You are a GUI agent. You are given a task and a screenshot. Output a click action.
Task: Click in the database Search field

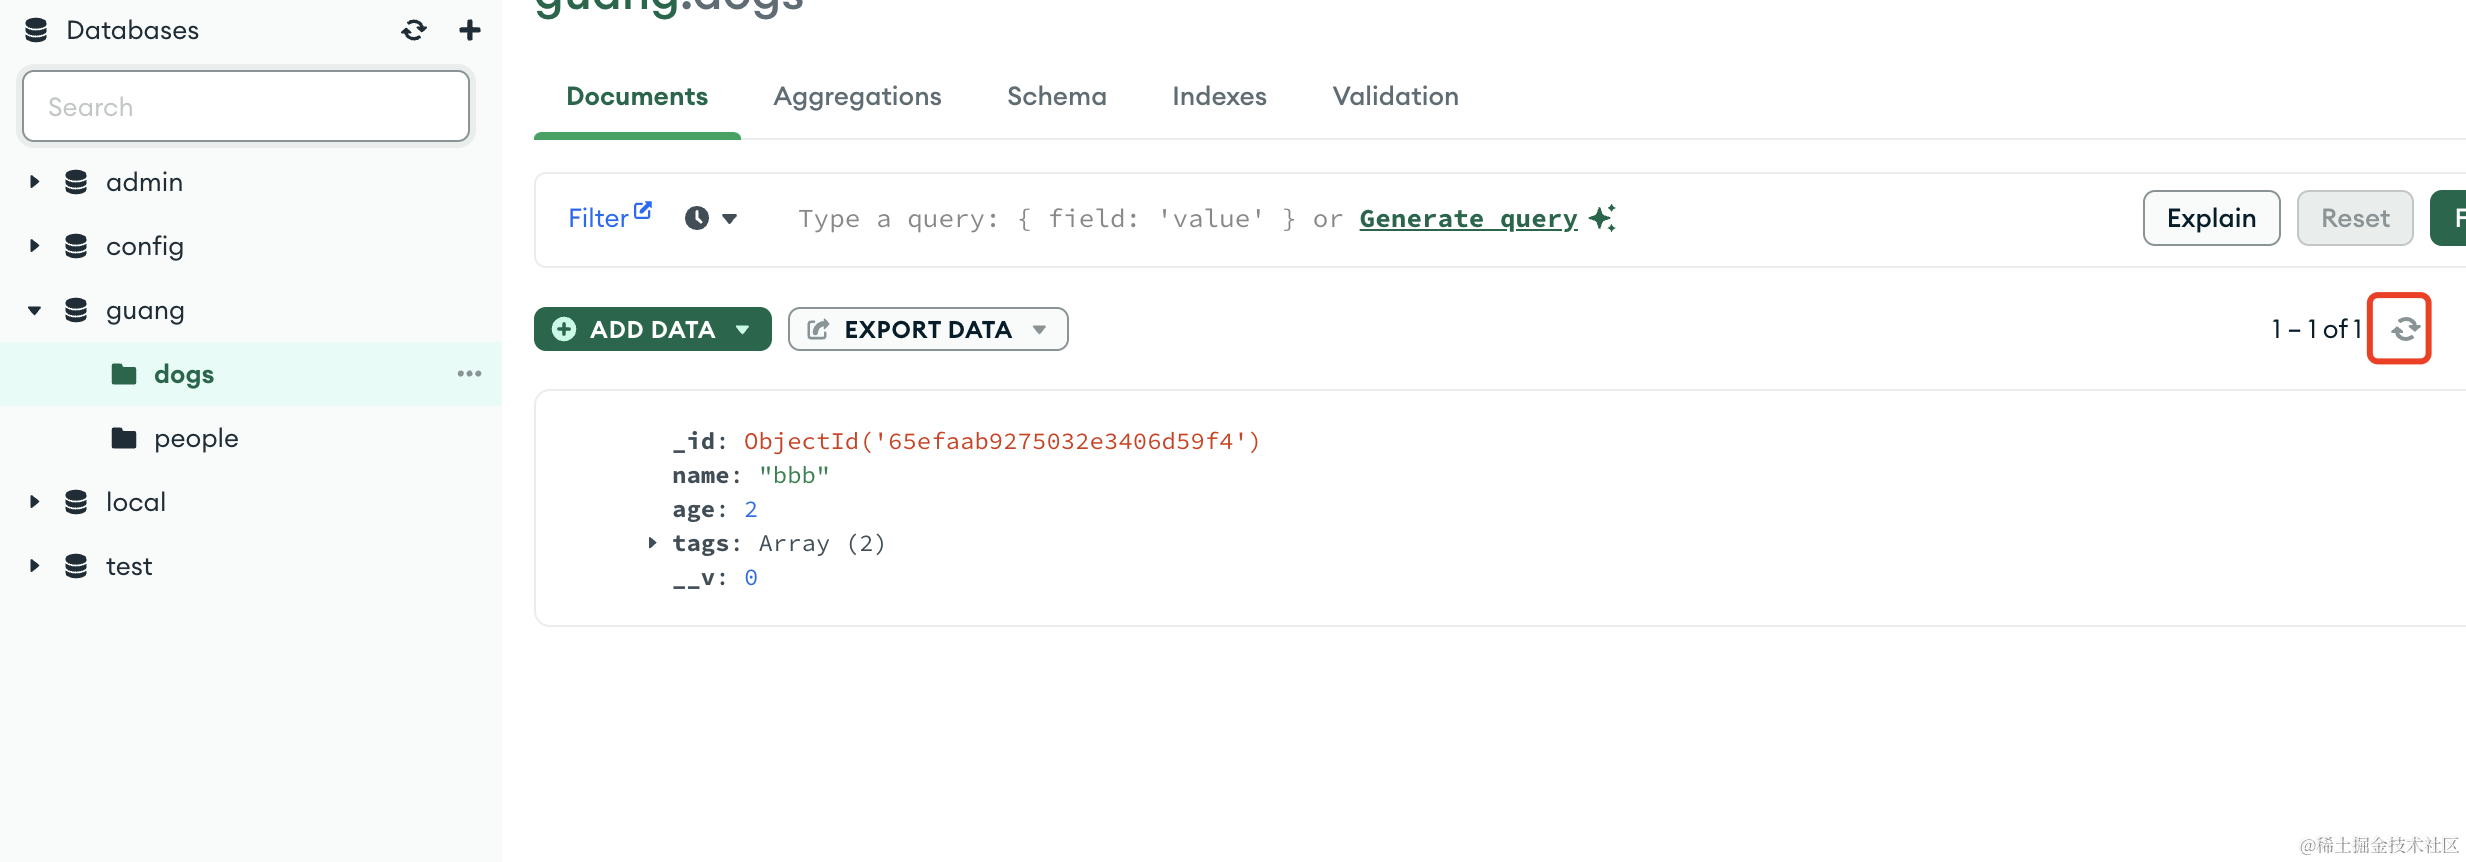[x=246, y=106]
